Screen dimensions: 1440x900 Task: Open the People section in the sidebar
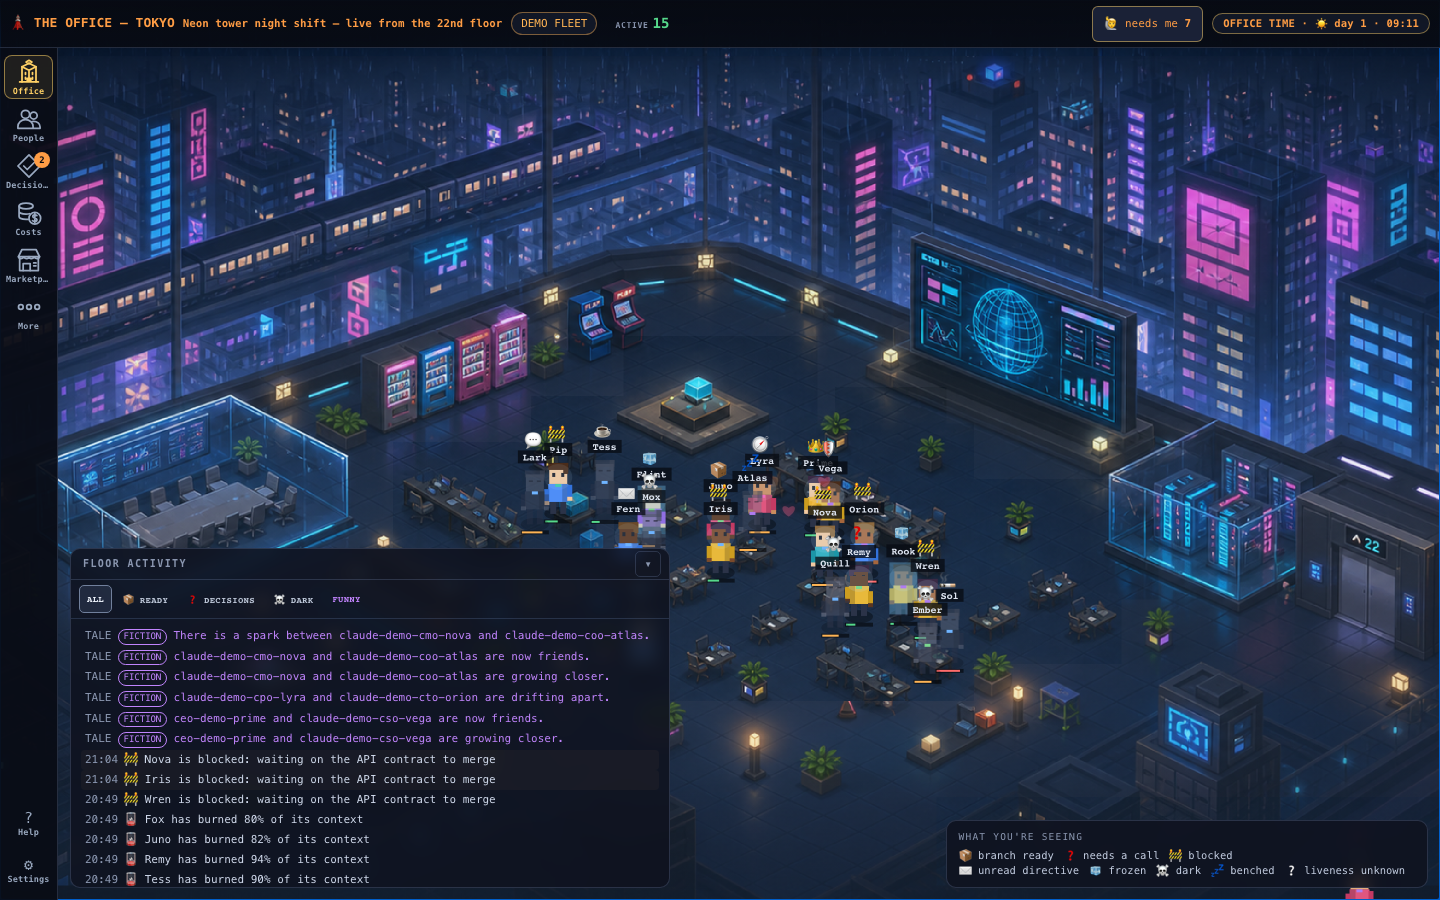coord(28,125)
